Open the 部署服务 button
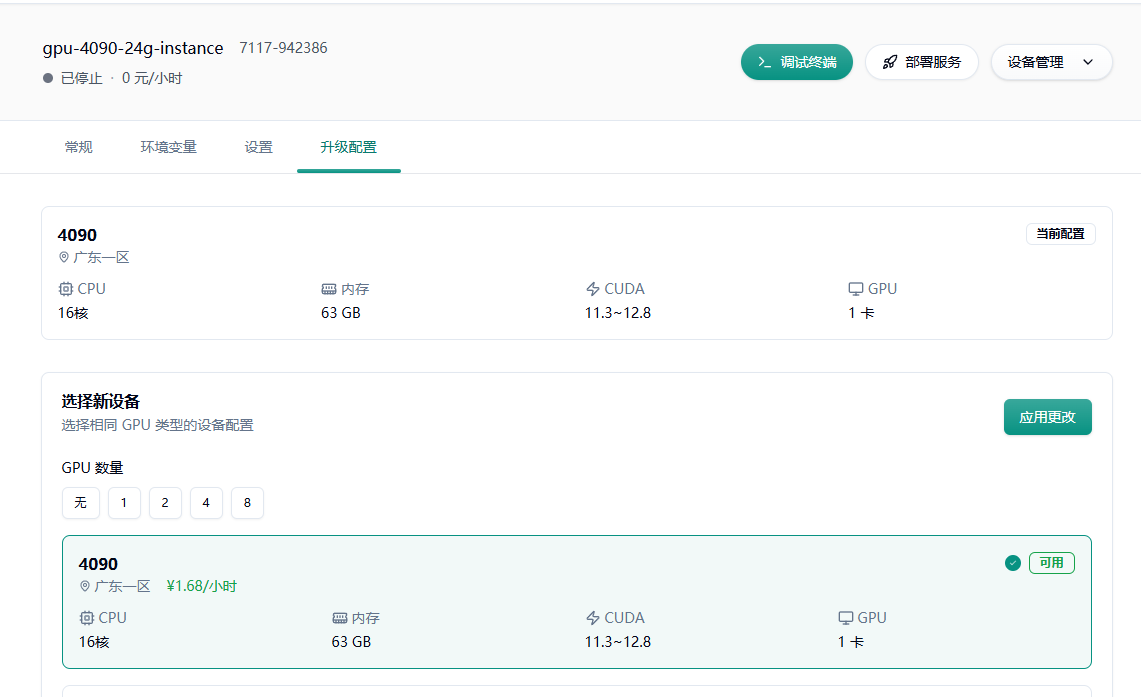 (x=921, y=62)
